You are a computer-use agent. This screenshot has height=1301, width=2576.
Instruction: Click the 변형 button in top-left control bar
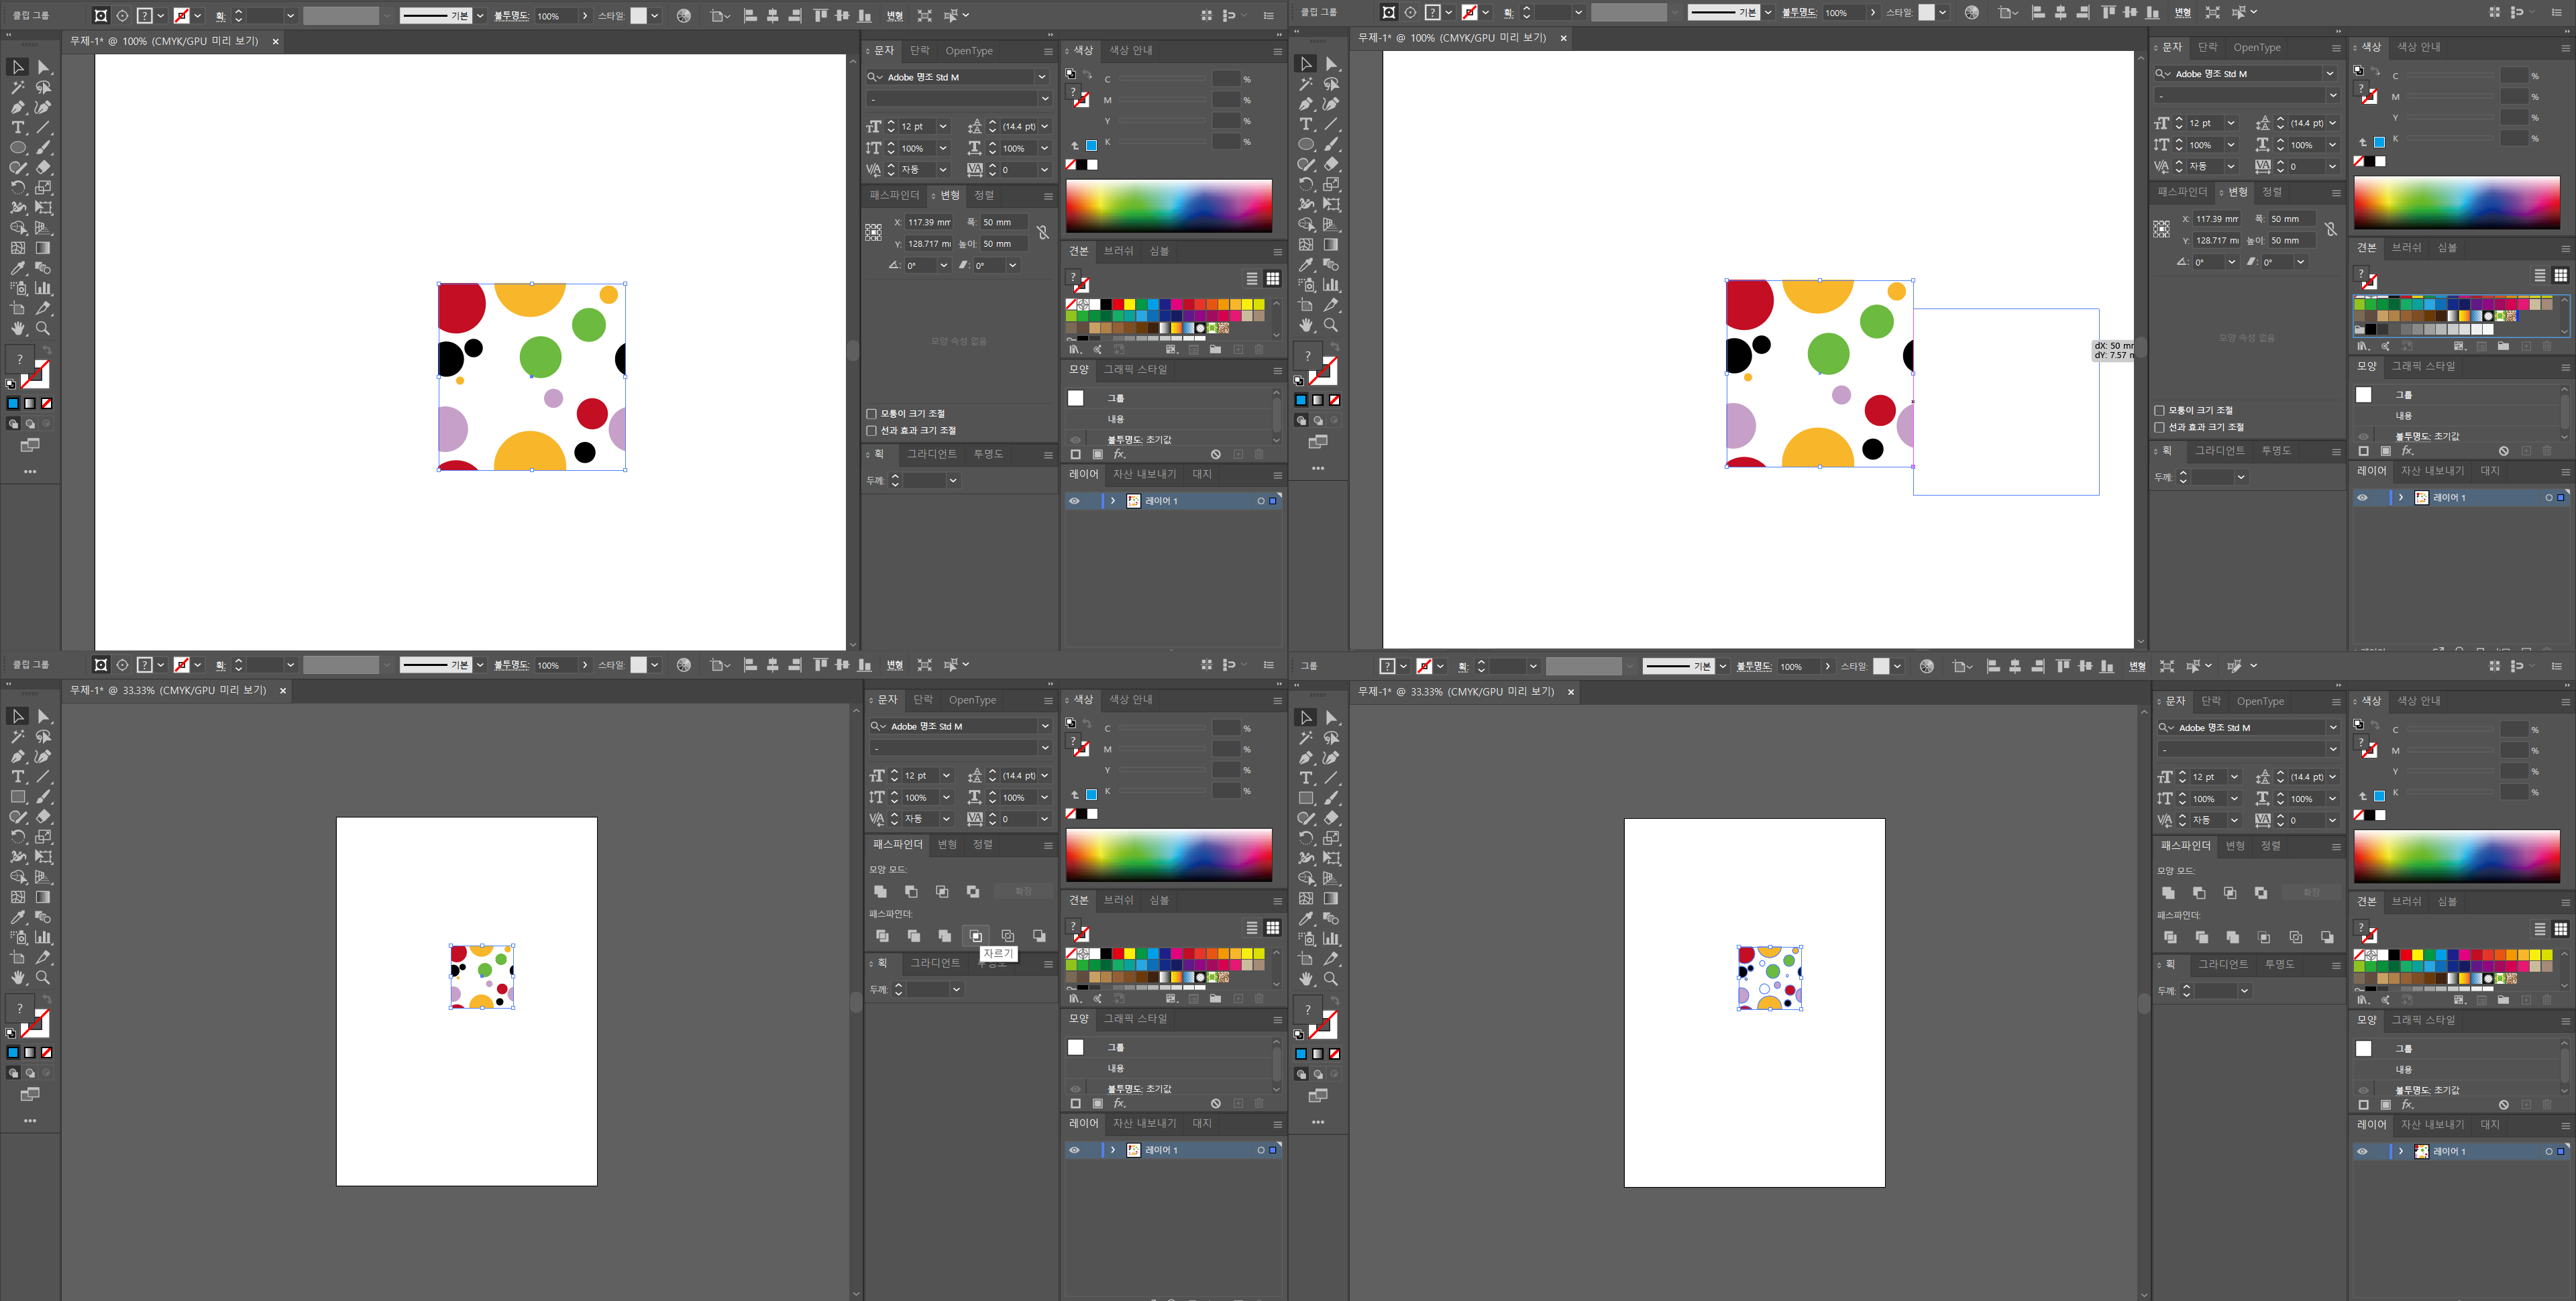pos(895,16)
